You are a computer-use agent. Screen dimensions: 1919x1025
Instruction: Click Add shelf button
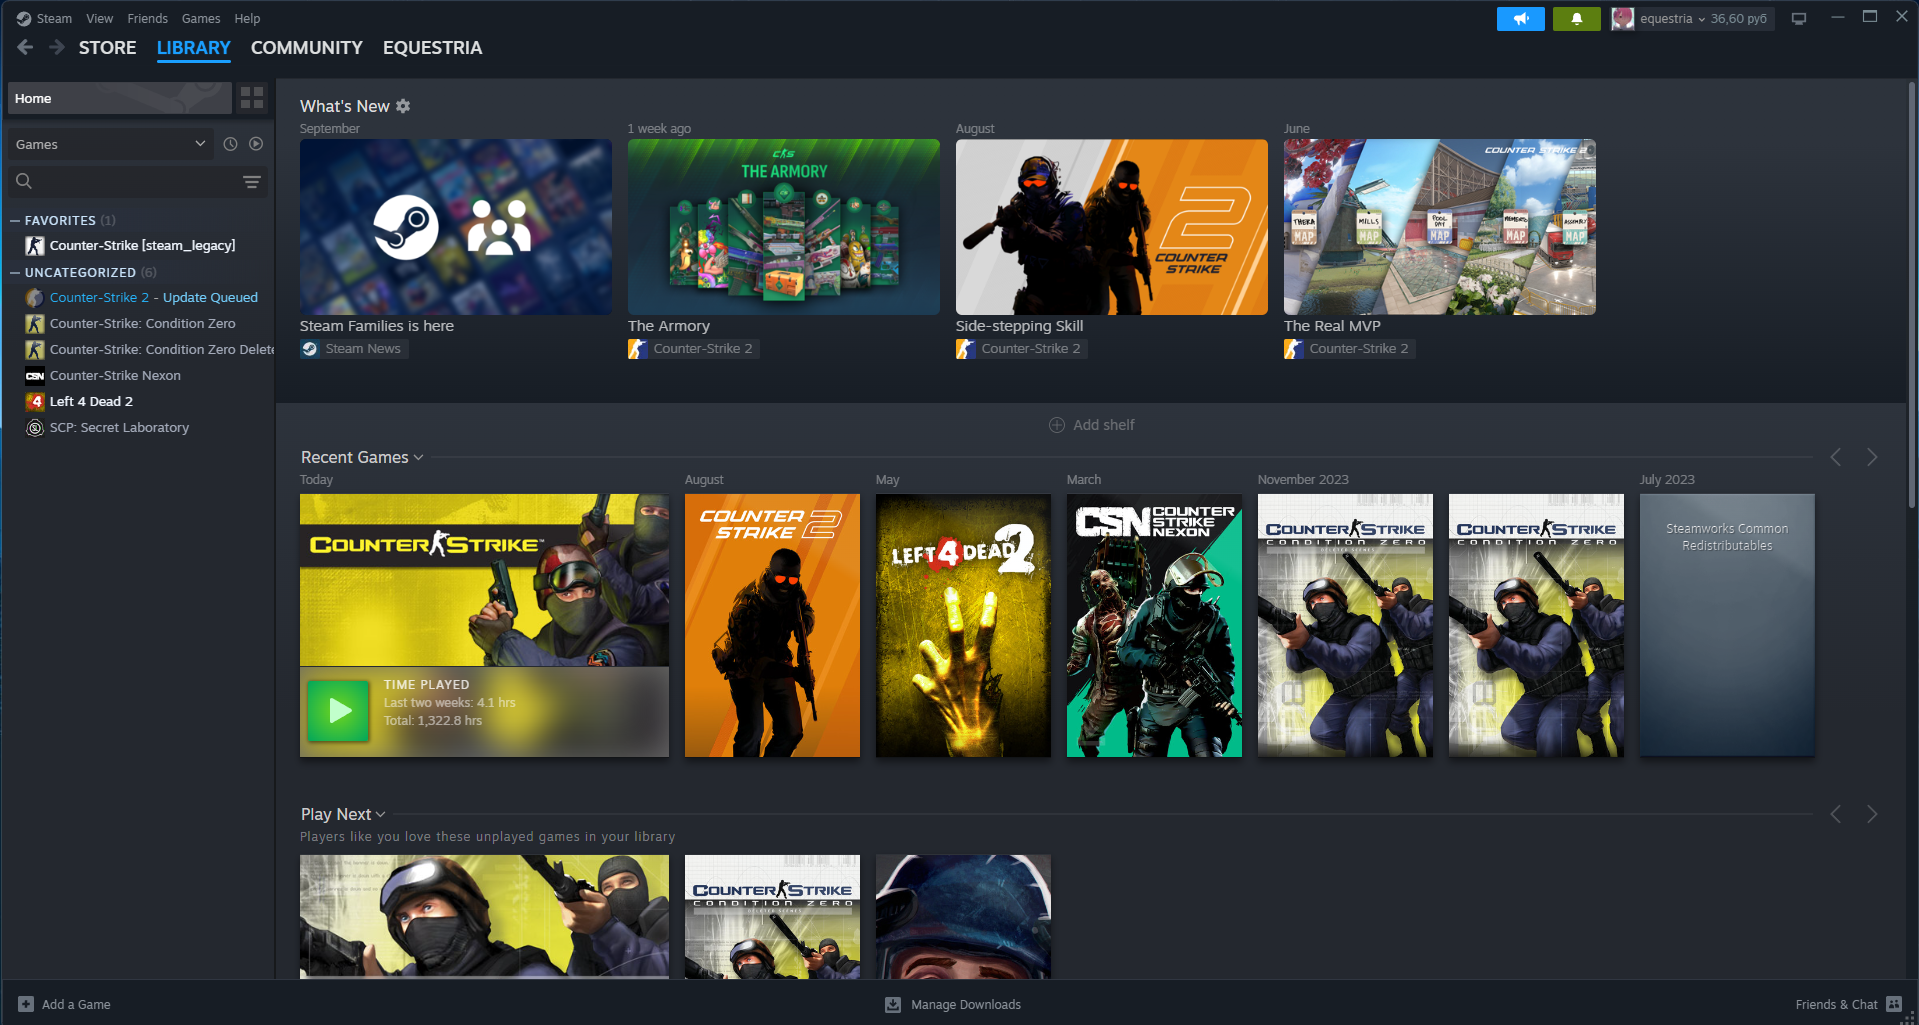point(1092,425)
